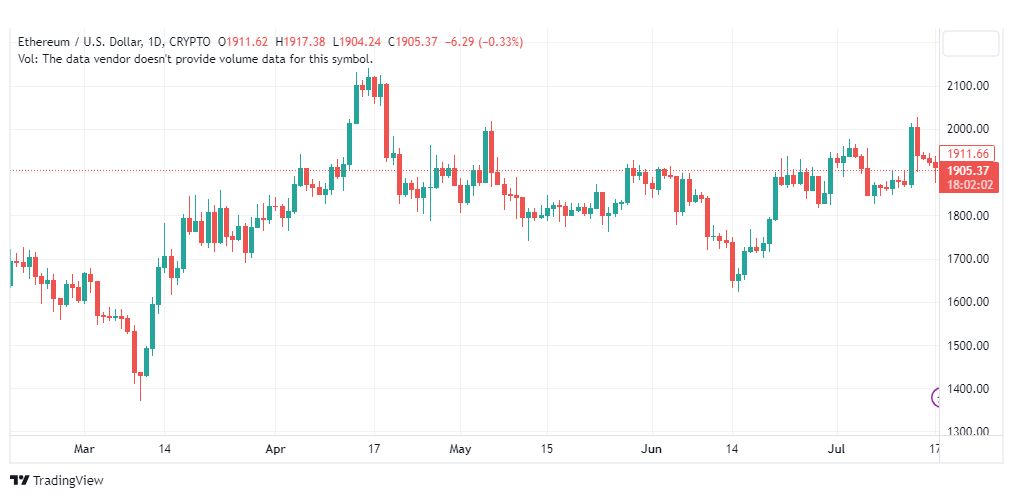Select the Apr label on the time axis

(x=275, y=449)
